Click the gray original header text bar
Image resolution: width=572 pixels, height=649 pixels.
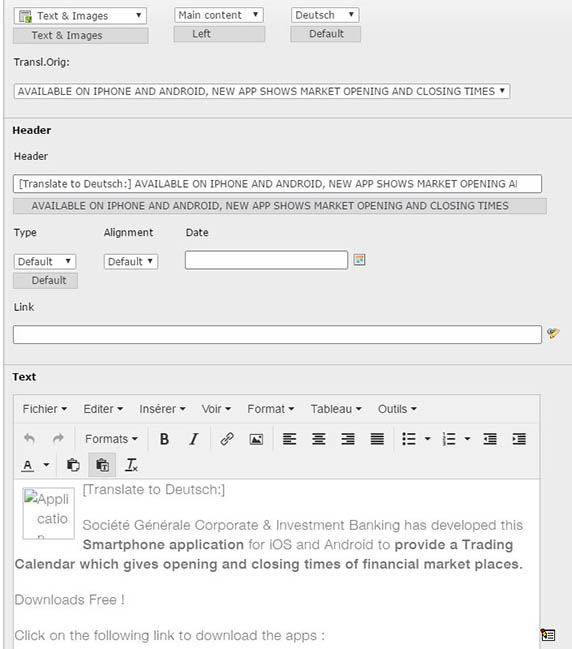click(280, 206)
